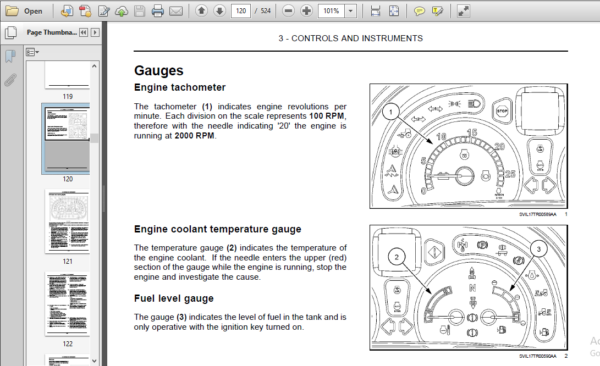Open the zoom level dropdown arrow
The image size is (600, 366).
point(351,11)
